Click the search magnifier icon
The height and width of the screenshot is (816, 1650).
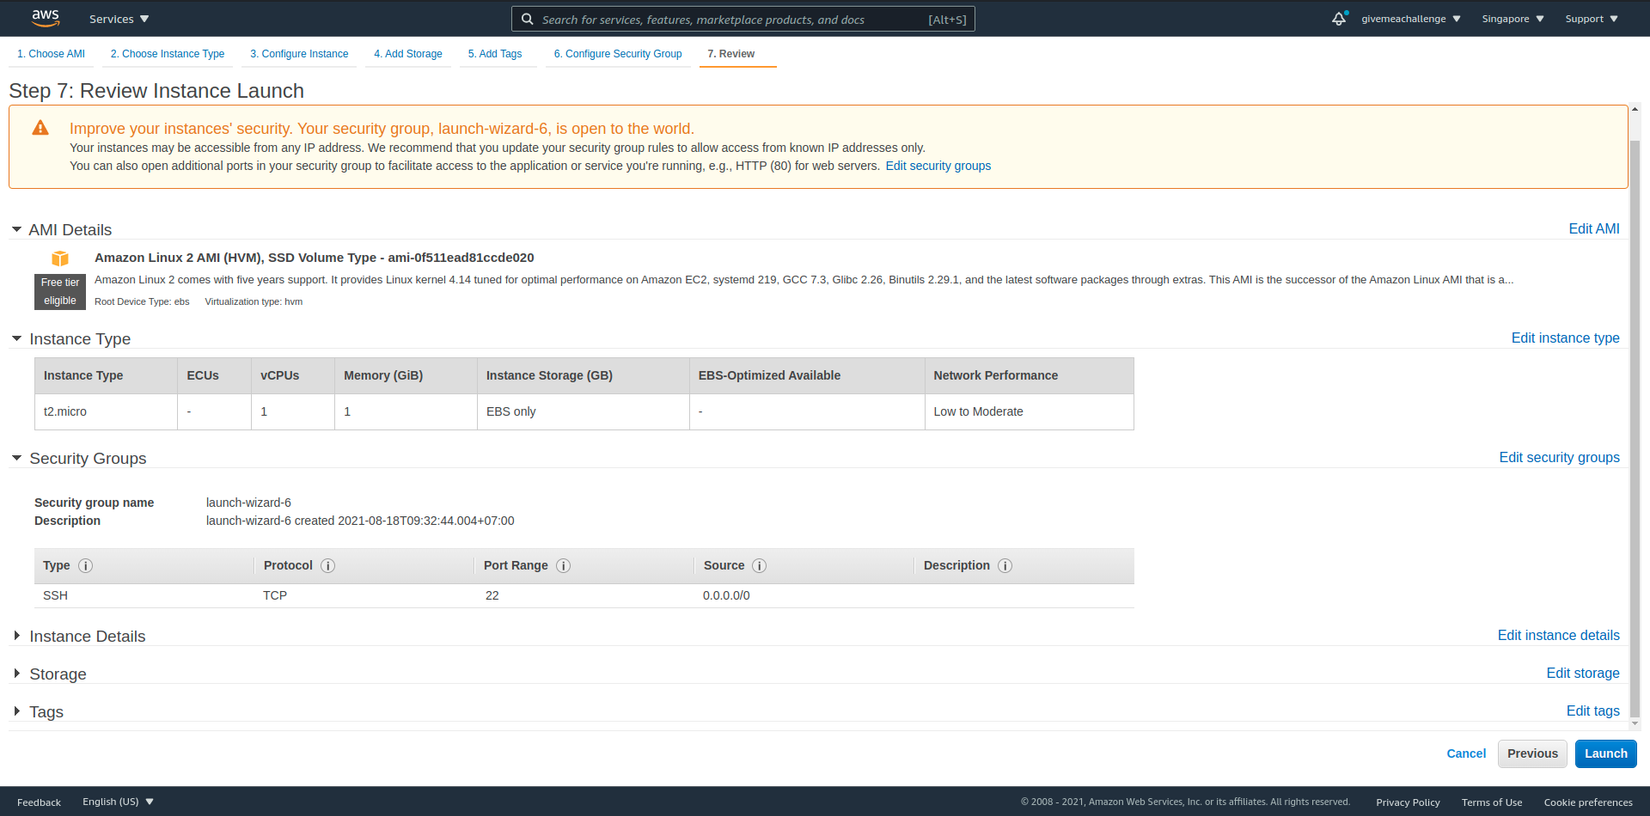click(527, 19)
